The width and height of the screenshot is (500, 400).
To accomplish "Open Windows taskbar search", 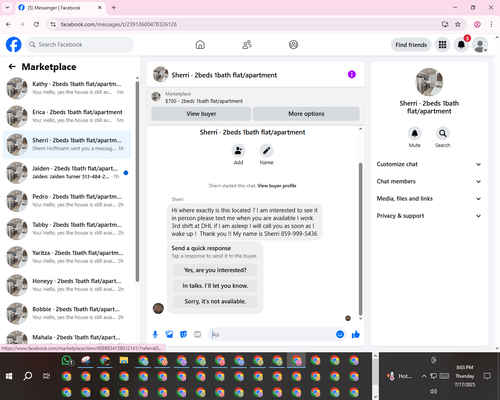I will coord(28,376).
